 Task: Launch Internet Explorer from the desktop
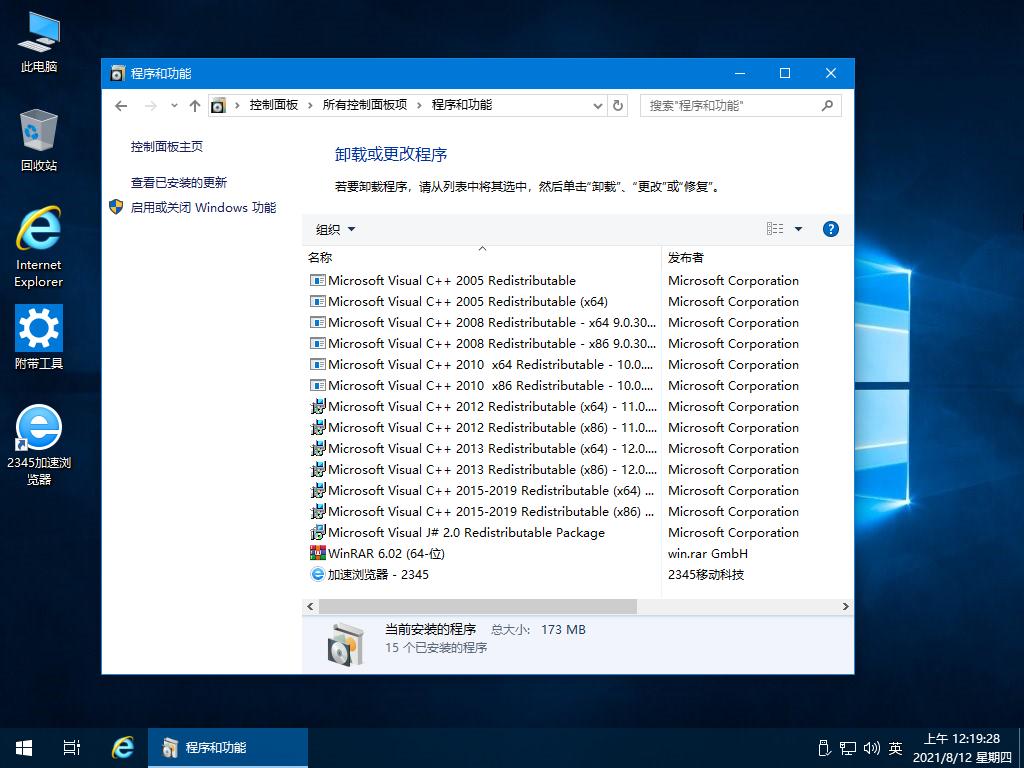tap(39, 247)
